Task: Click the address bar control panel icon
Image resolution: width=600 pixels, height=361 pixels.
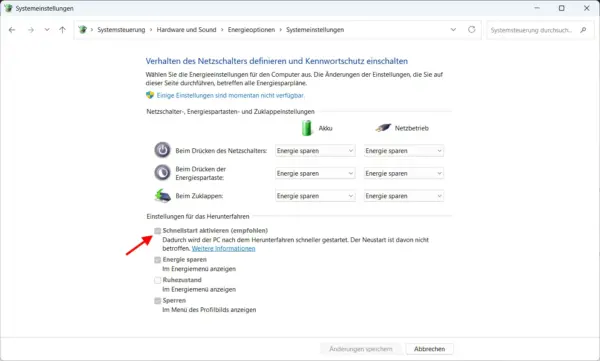Action: [x=82, y=29]
